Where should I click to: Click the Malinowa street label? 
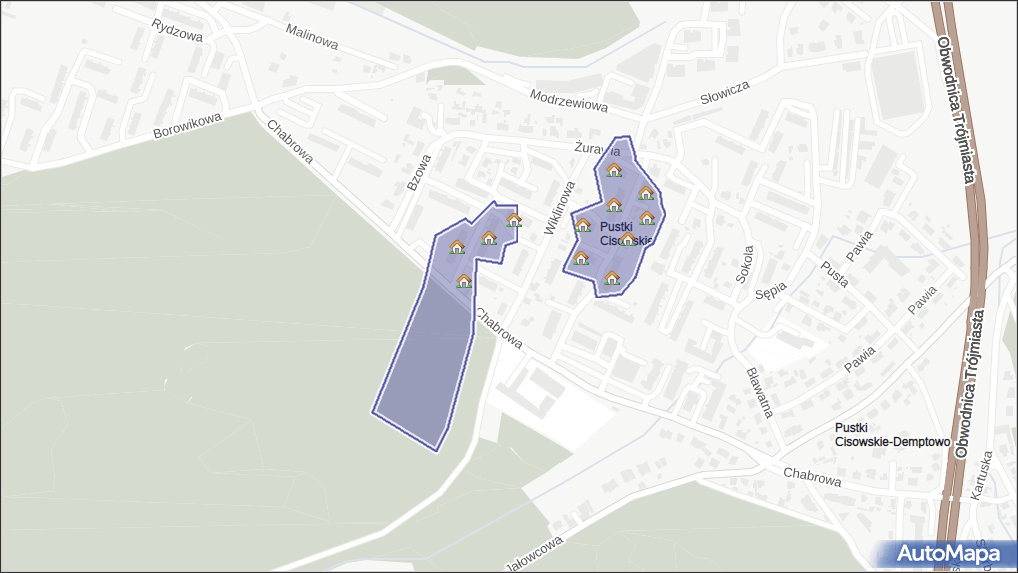coord(312,37)
